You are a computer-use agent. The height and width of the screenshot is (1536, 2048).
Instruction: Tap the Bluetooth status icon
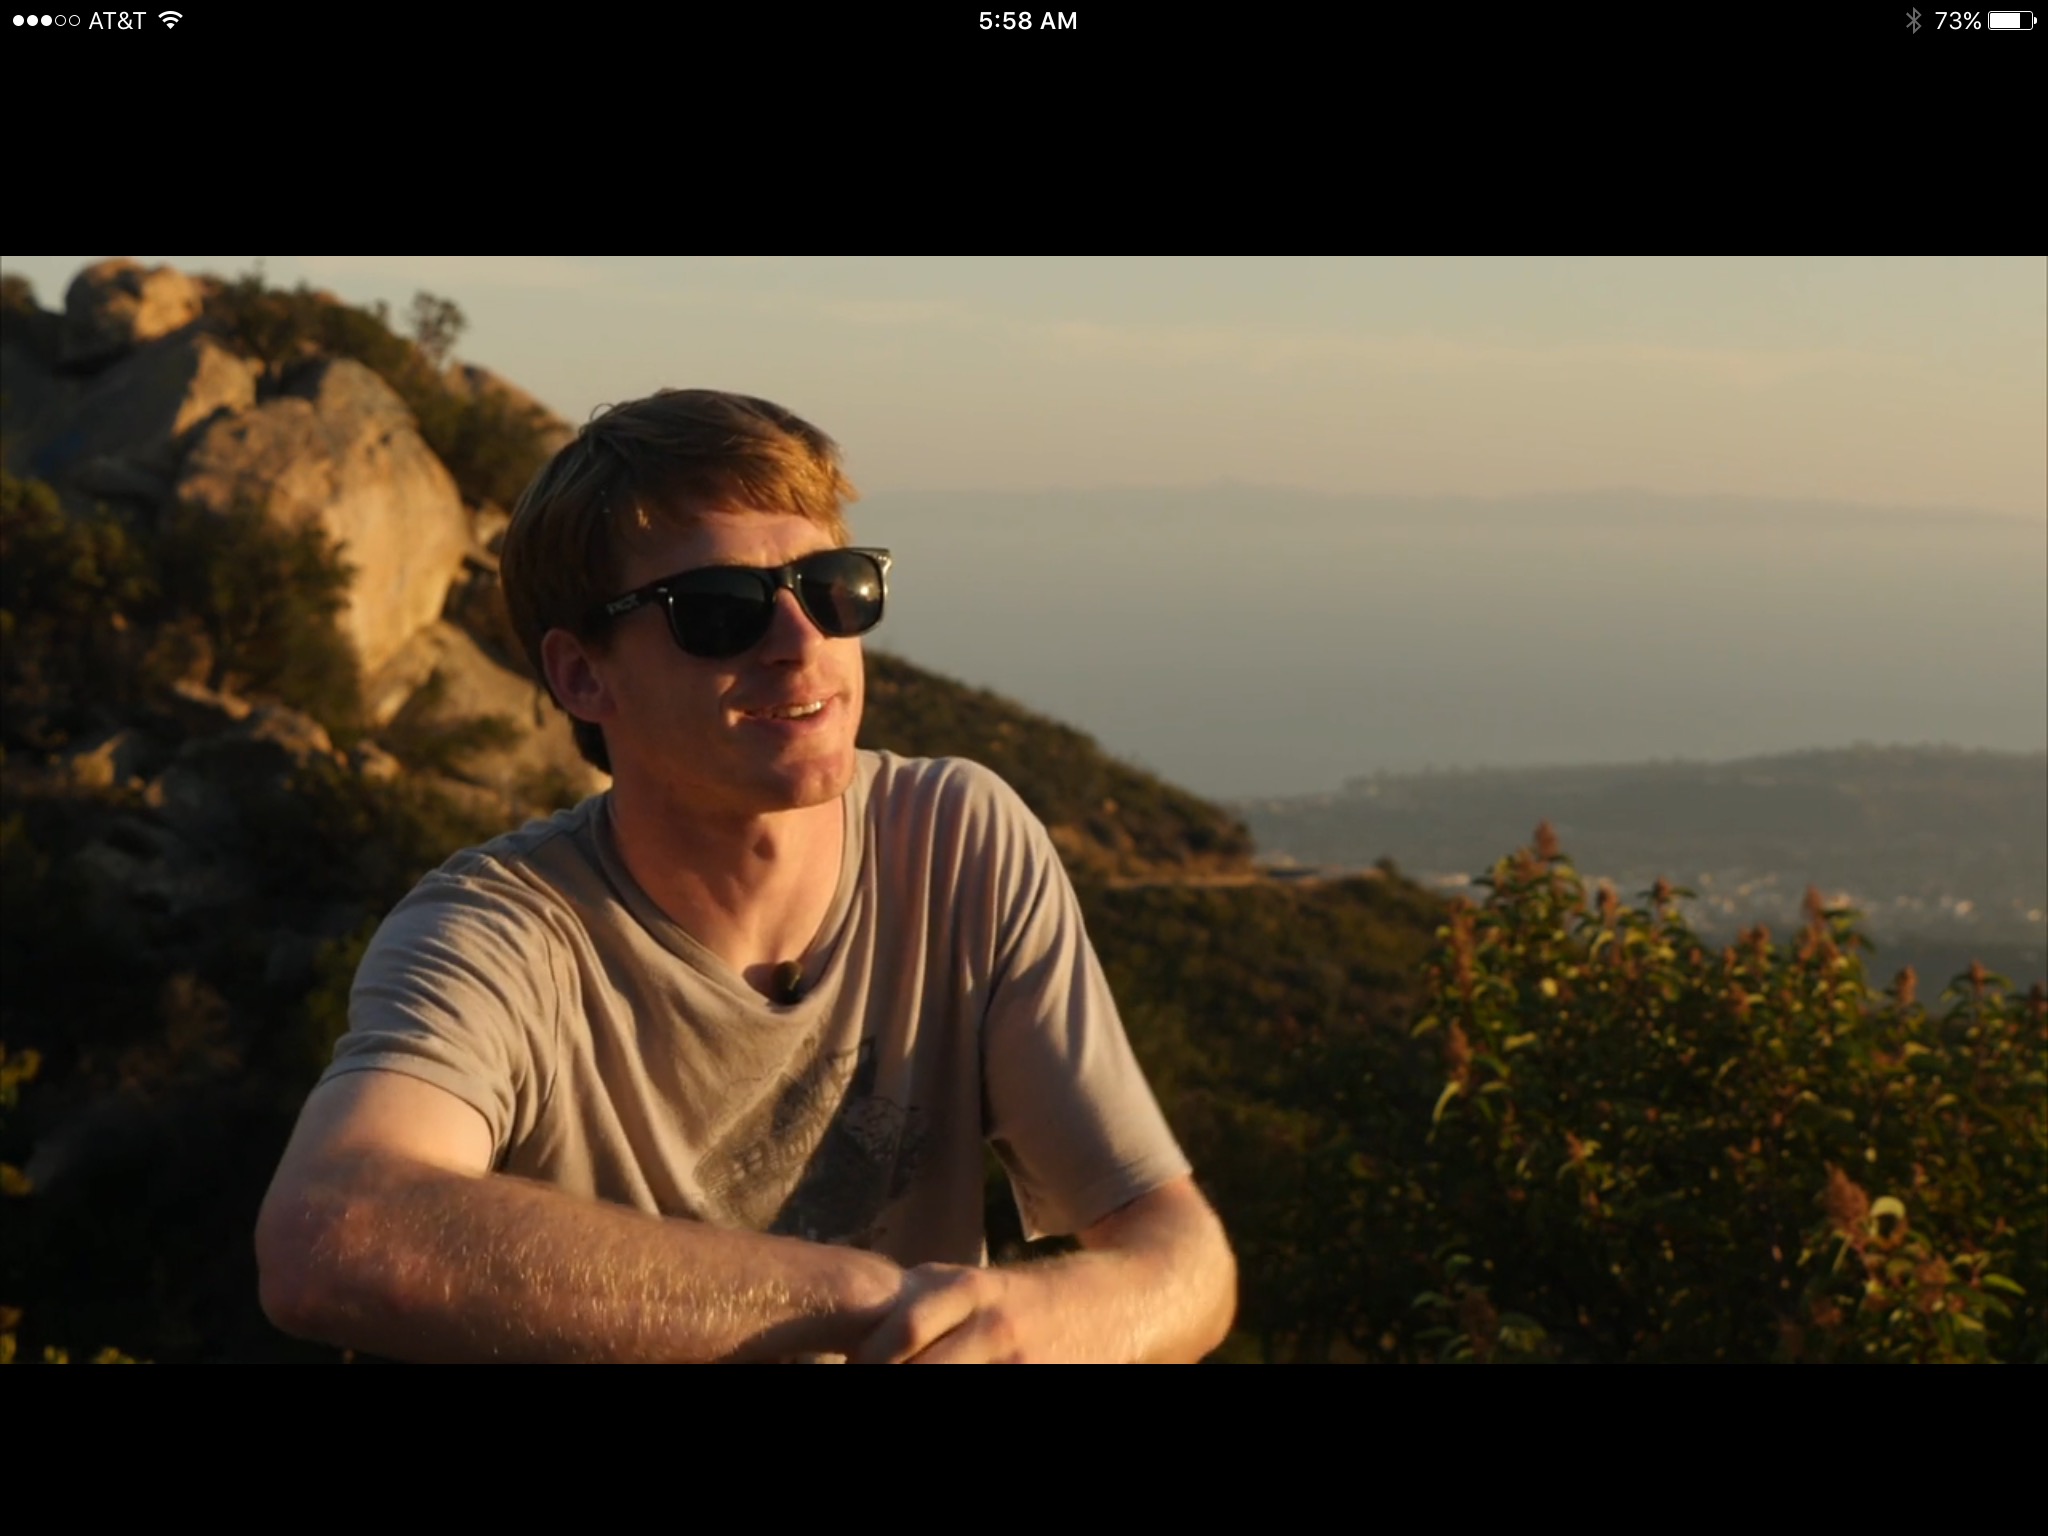[x=1913, y=21]
